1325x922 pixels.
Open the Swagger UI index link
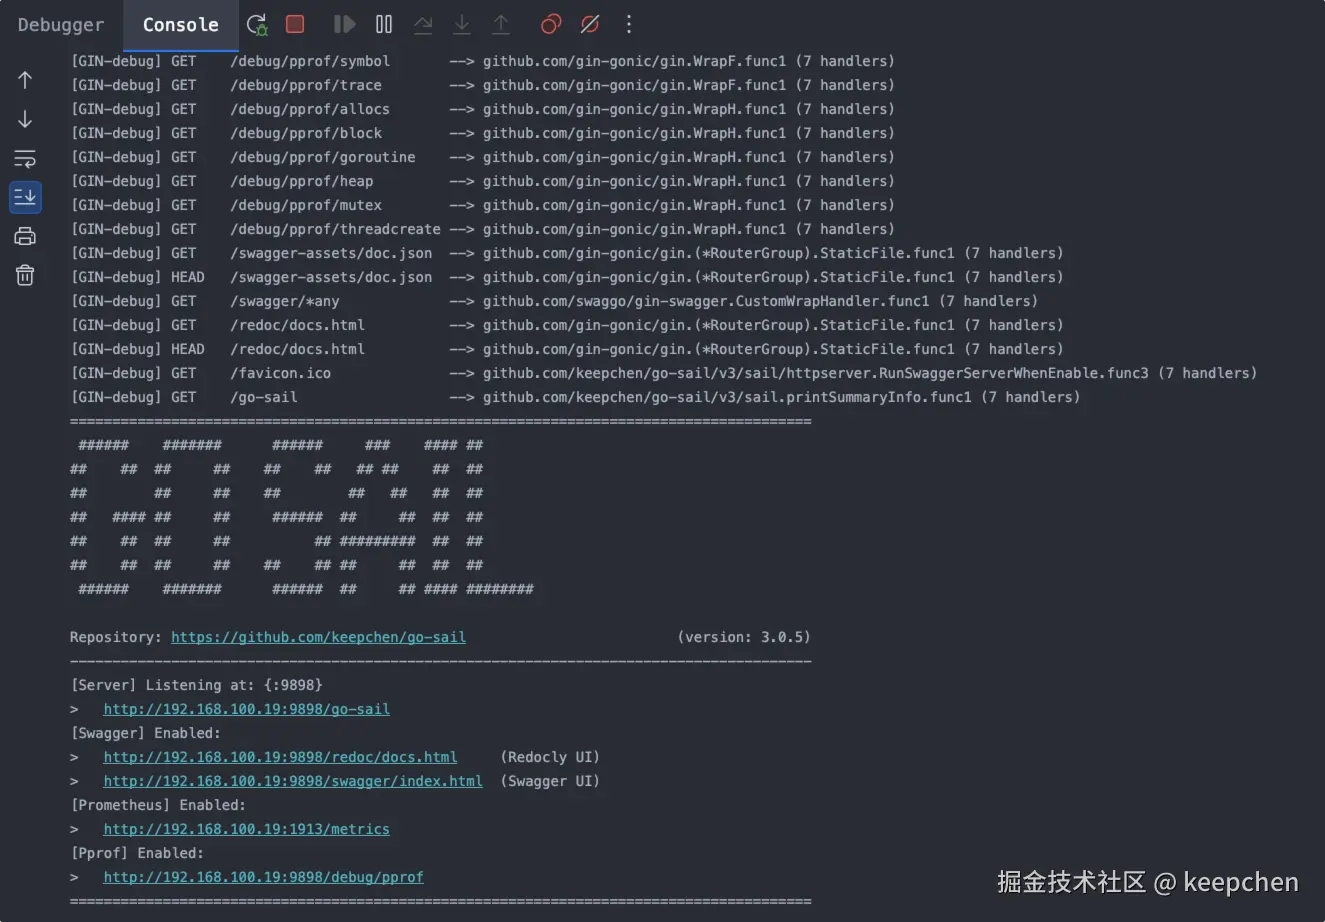click(292, 781)
